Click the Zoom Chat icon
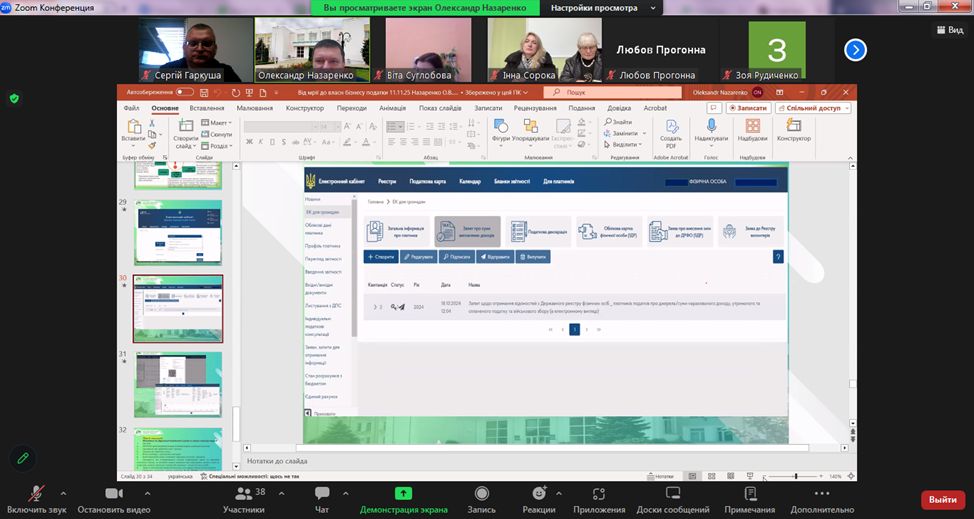 [322, 494]
